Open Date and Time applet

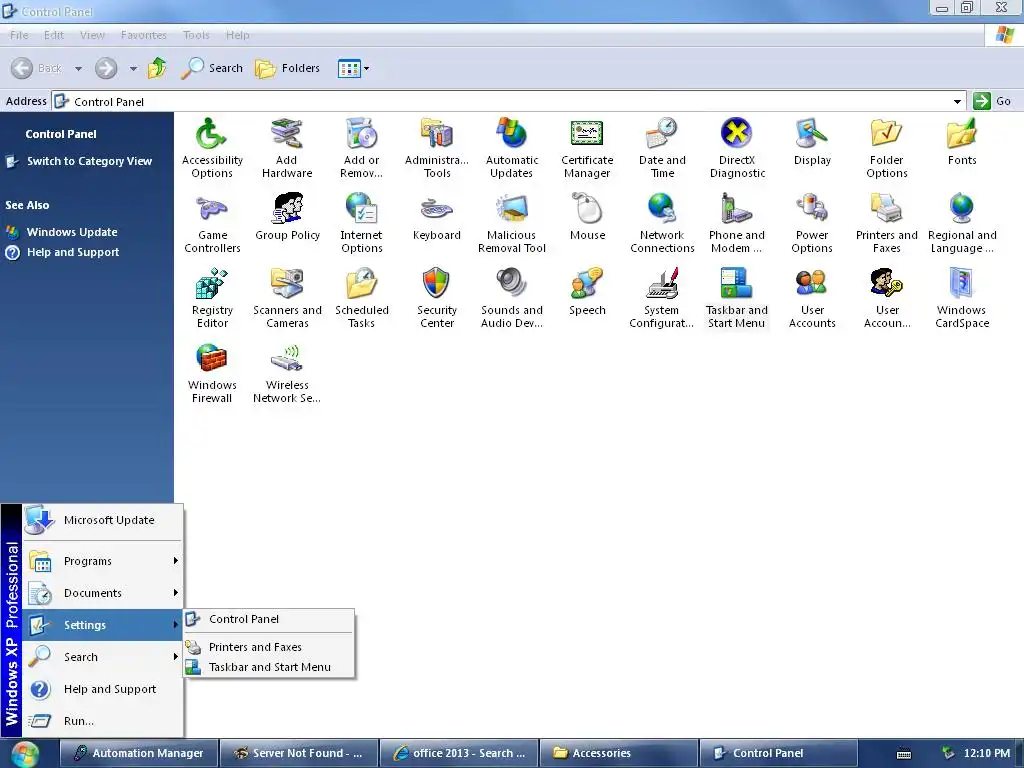pyautogui.click(x=662, y=148)
